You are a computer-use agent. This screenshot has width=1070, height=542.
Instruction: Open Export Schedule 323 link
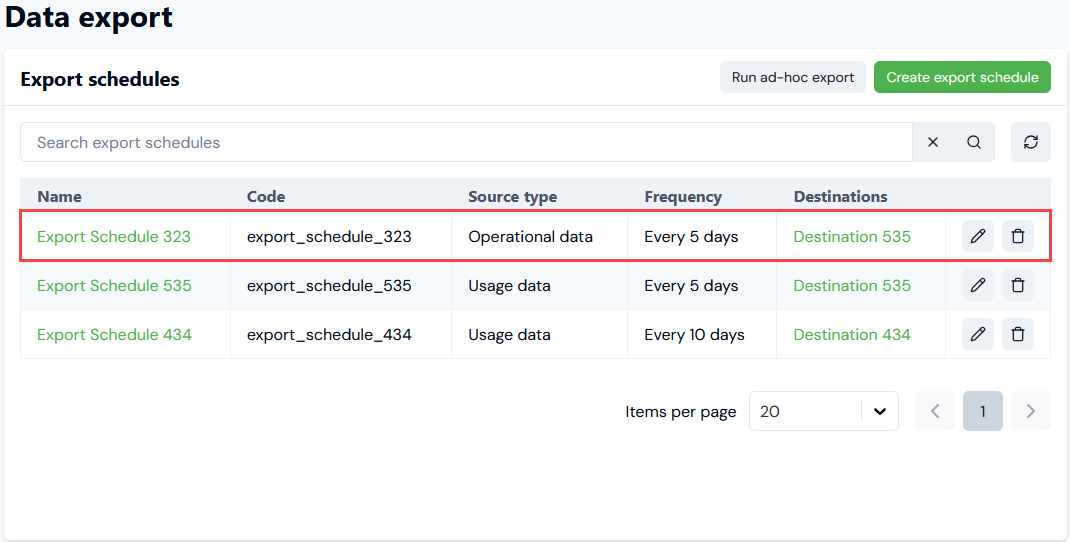(x=114, y=236)
